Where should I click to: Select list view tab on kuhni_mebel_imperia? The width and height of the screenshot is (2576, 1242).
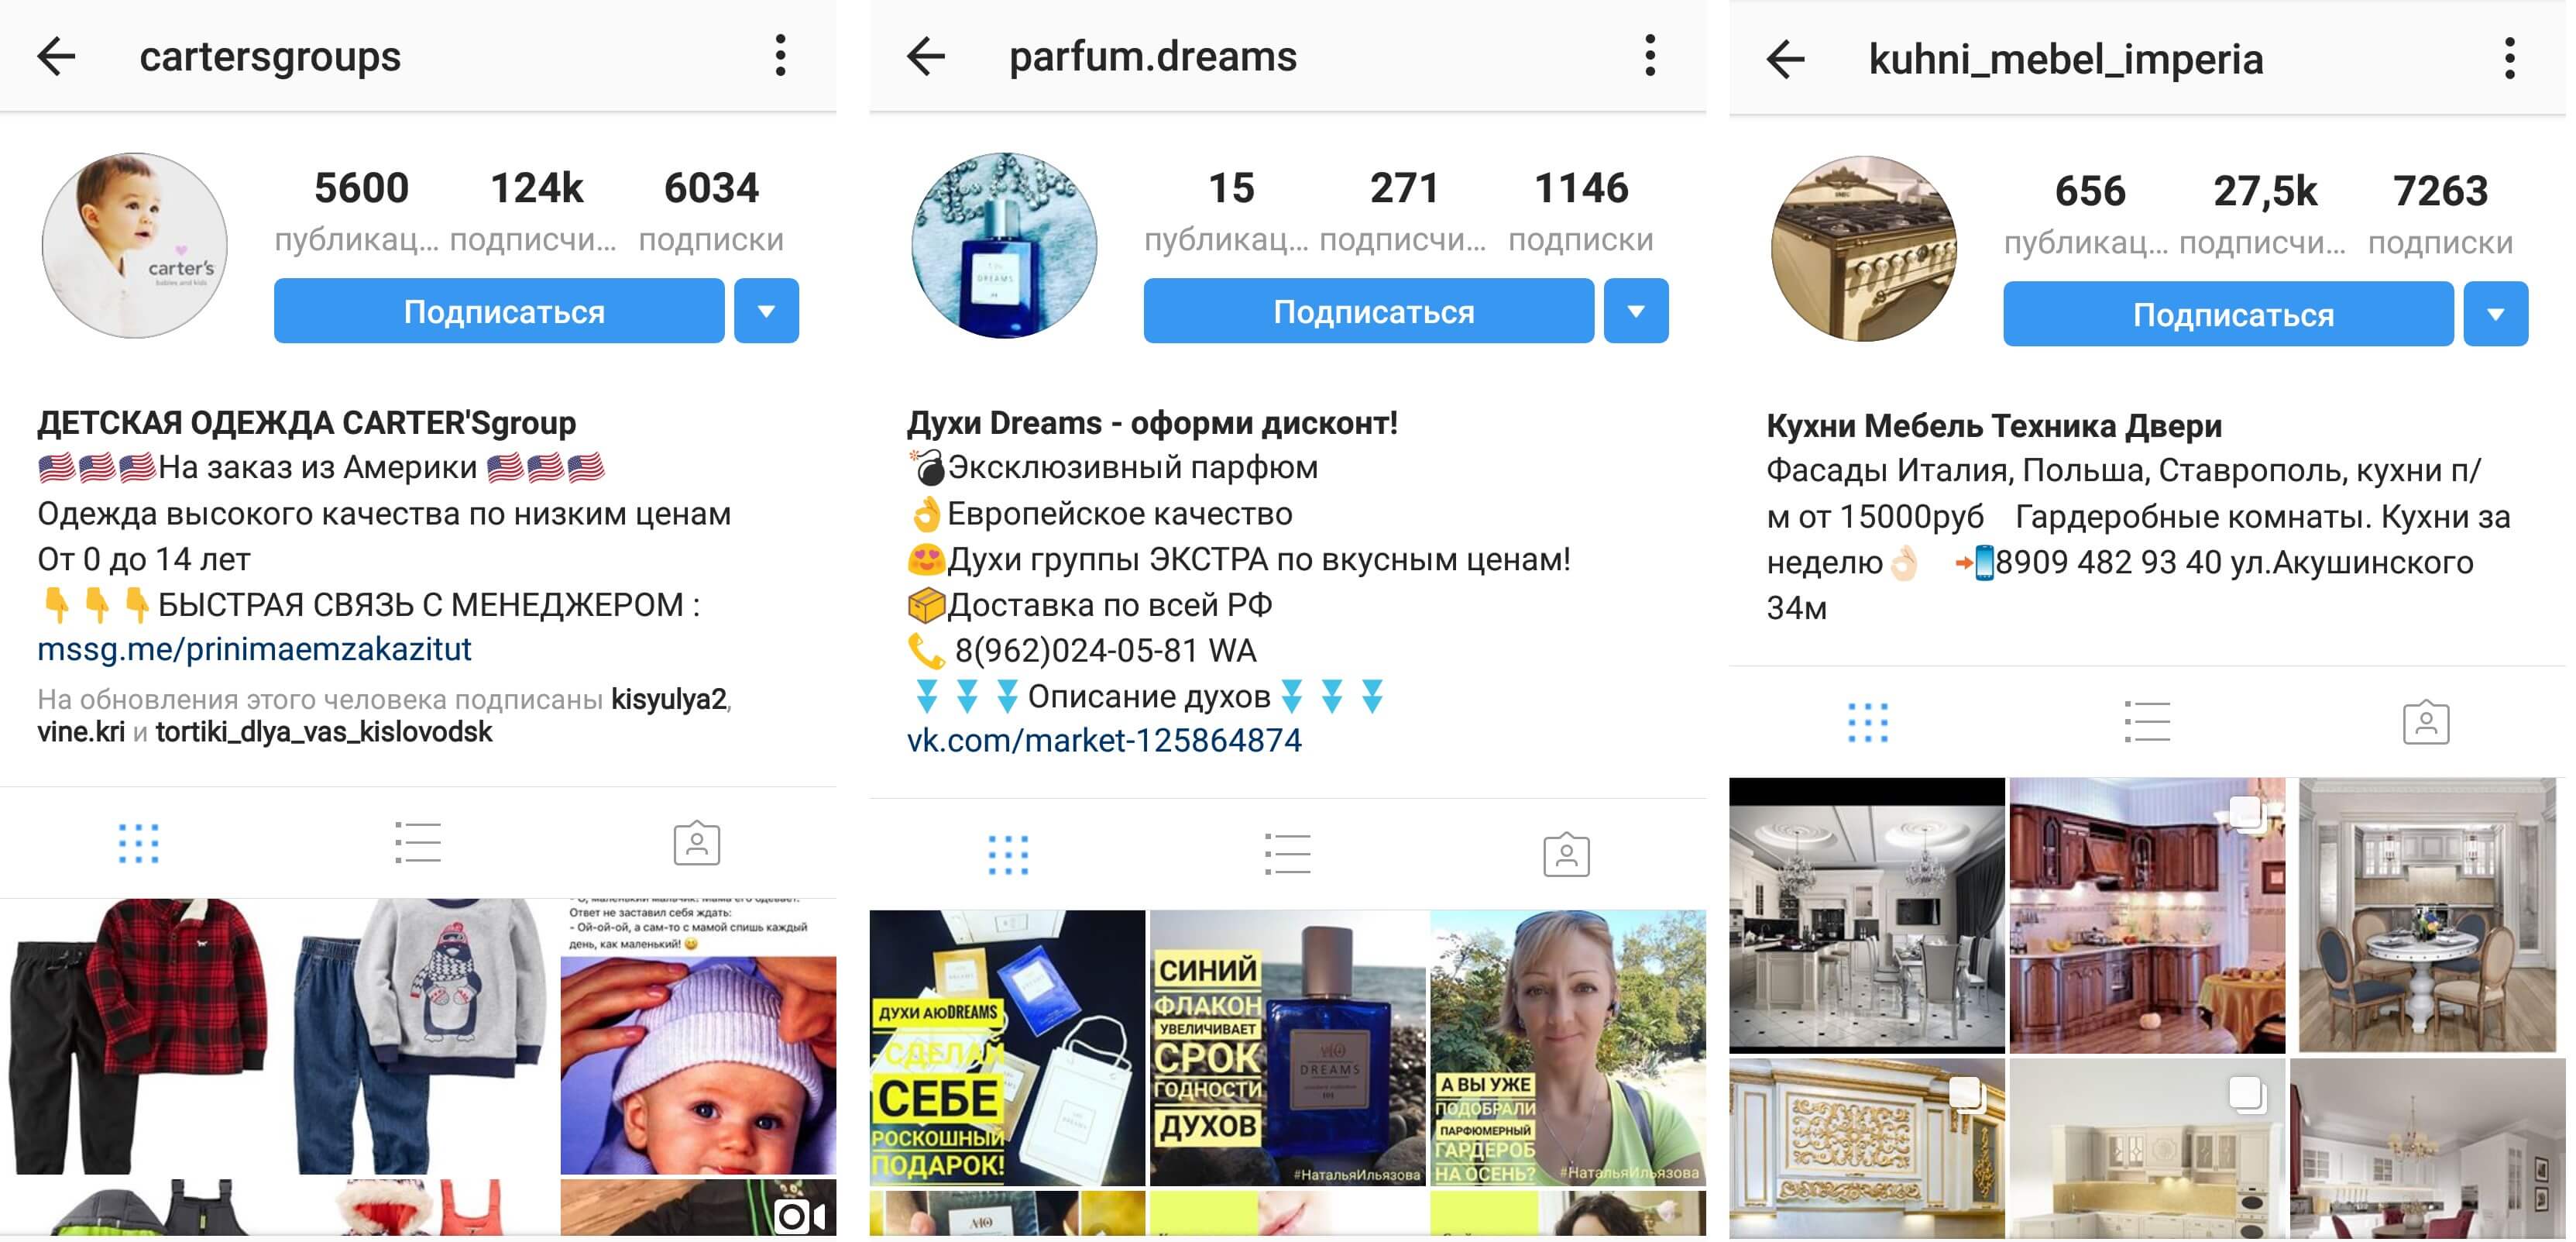[x=2147, y=722]
